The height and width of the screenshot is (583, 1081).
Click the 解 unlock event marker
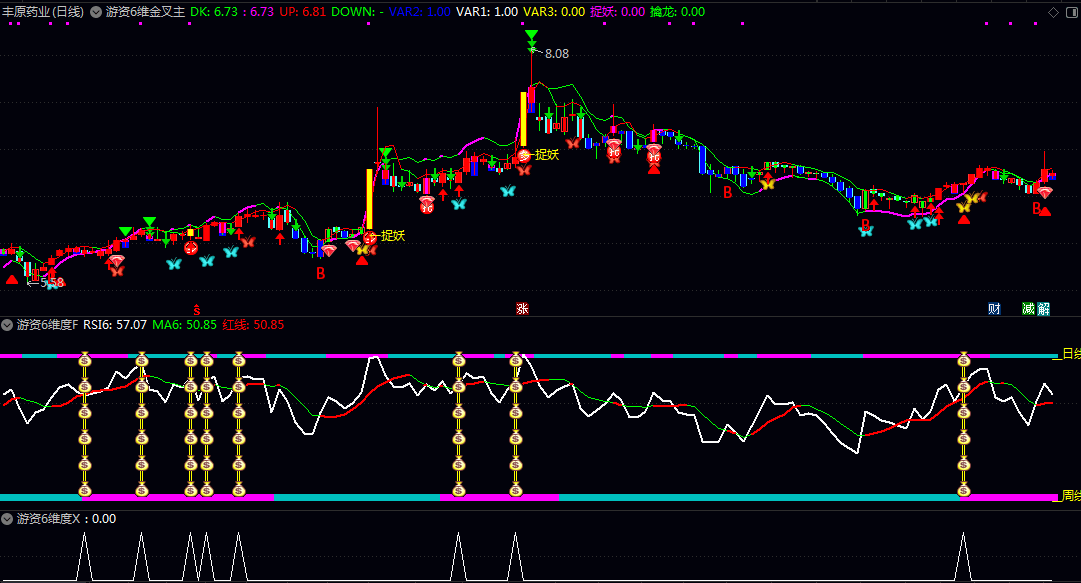[1044, 308]
